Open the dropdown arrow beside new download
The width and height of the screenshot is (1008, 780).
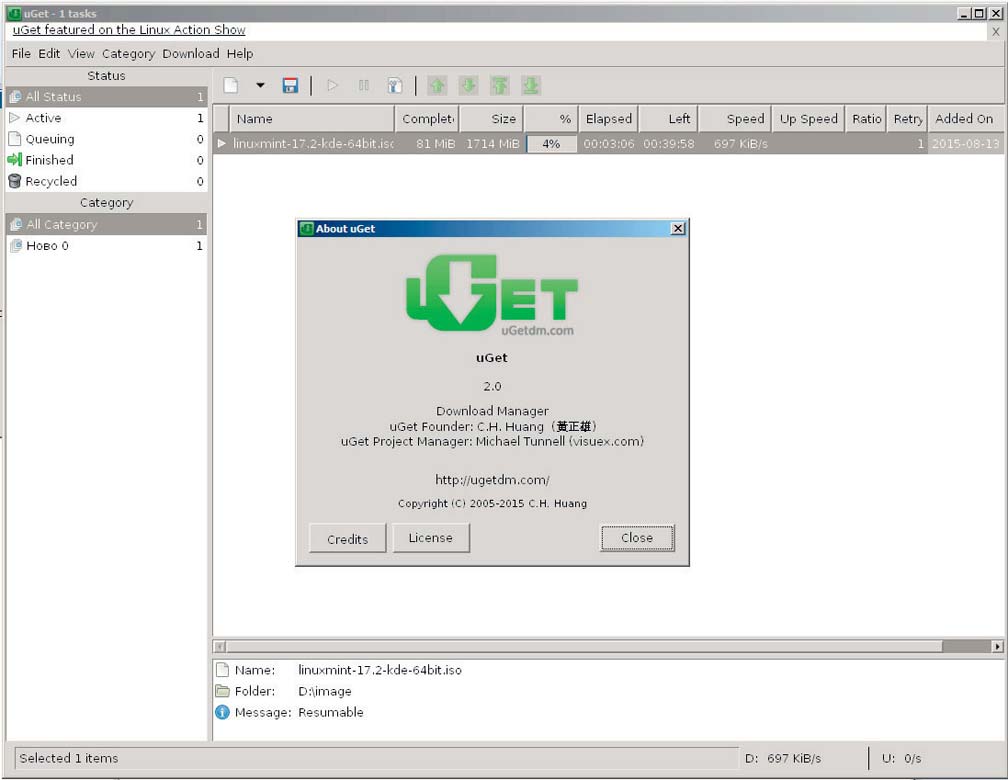click(x=260, y=86)
